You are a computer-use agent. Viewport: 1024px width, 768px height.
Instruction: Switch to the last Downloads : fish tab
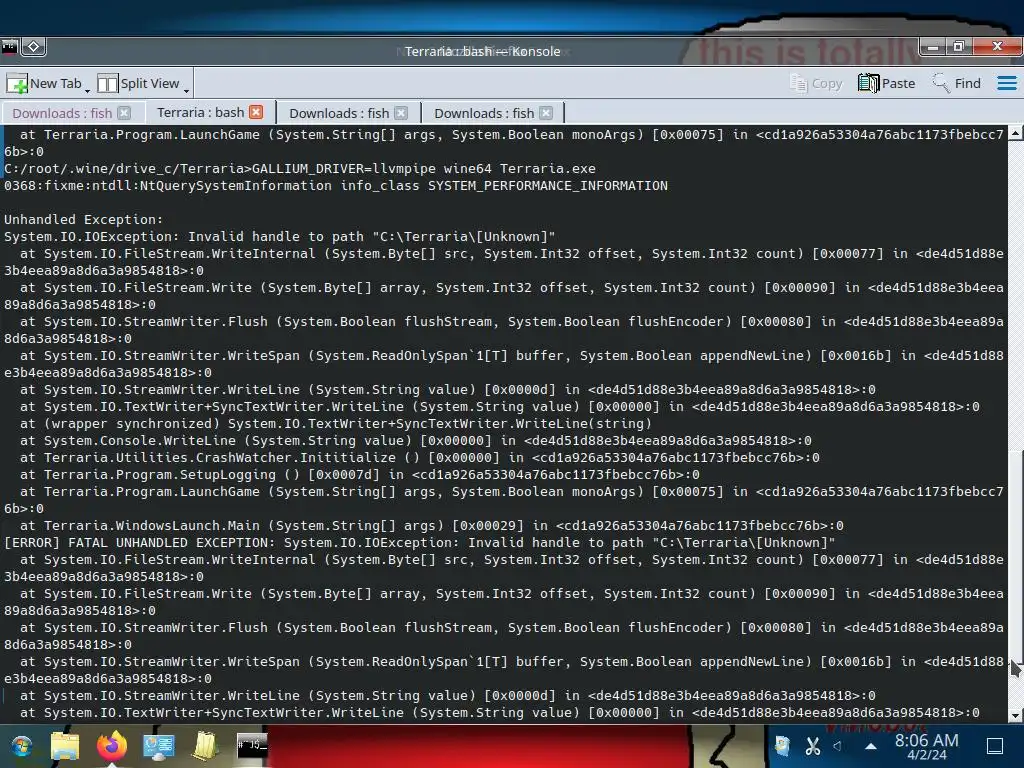(x=484, y=113)
